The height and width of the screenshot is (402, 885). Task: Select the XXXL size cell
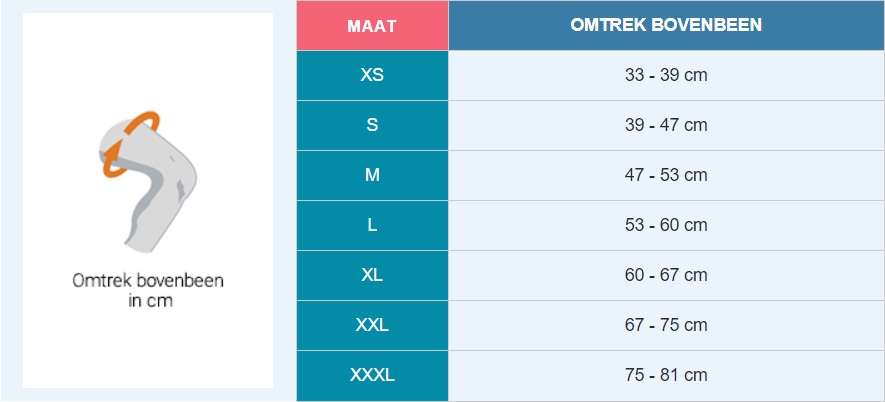click(x=372, y=376)
